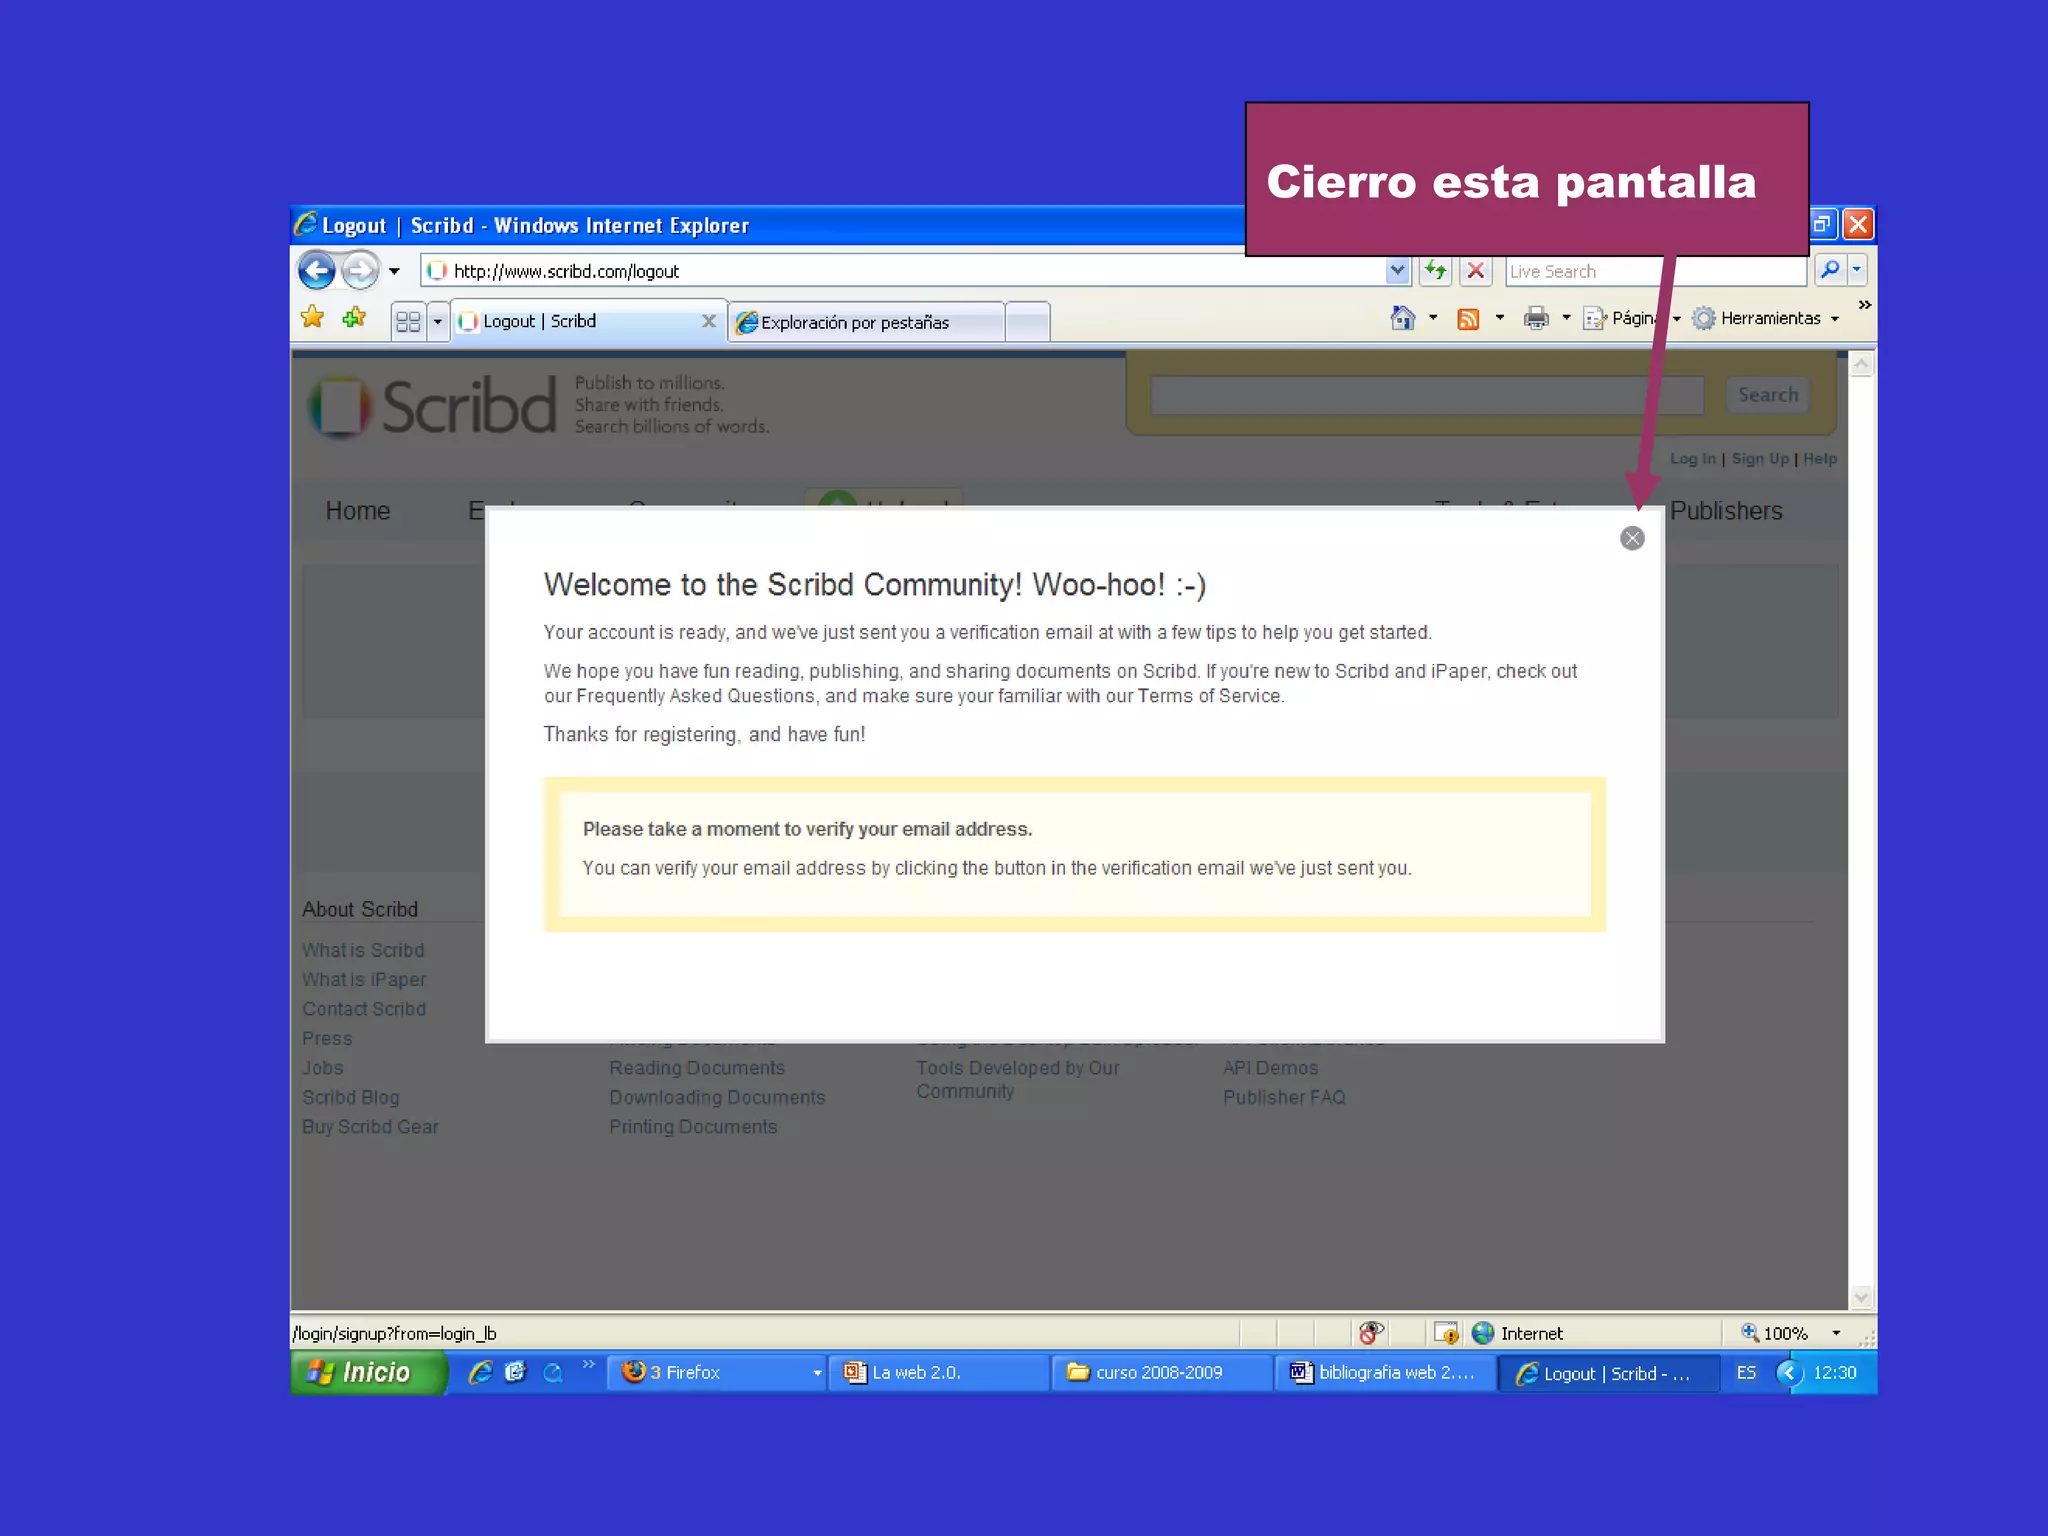Click the Contact Scribd link
Image resolution: width=2048 pixels, height=1536 pixels.
[x=364, y=1009]
